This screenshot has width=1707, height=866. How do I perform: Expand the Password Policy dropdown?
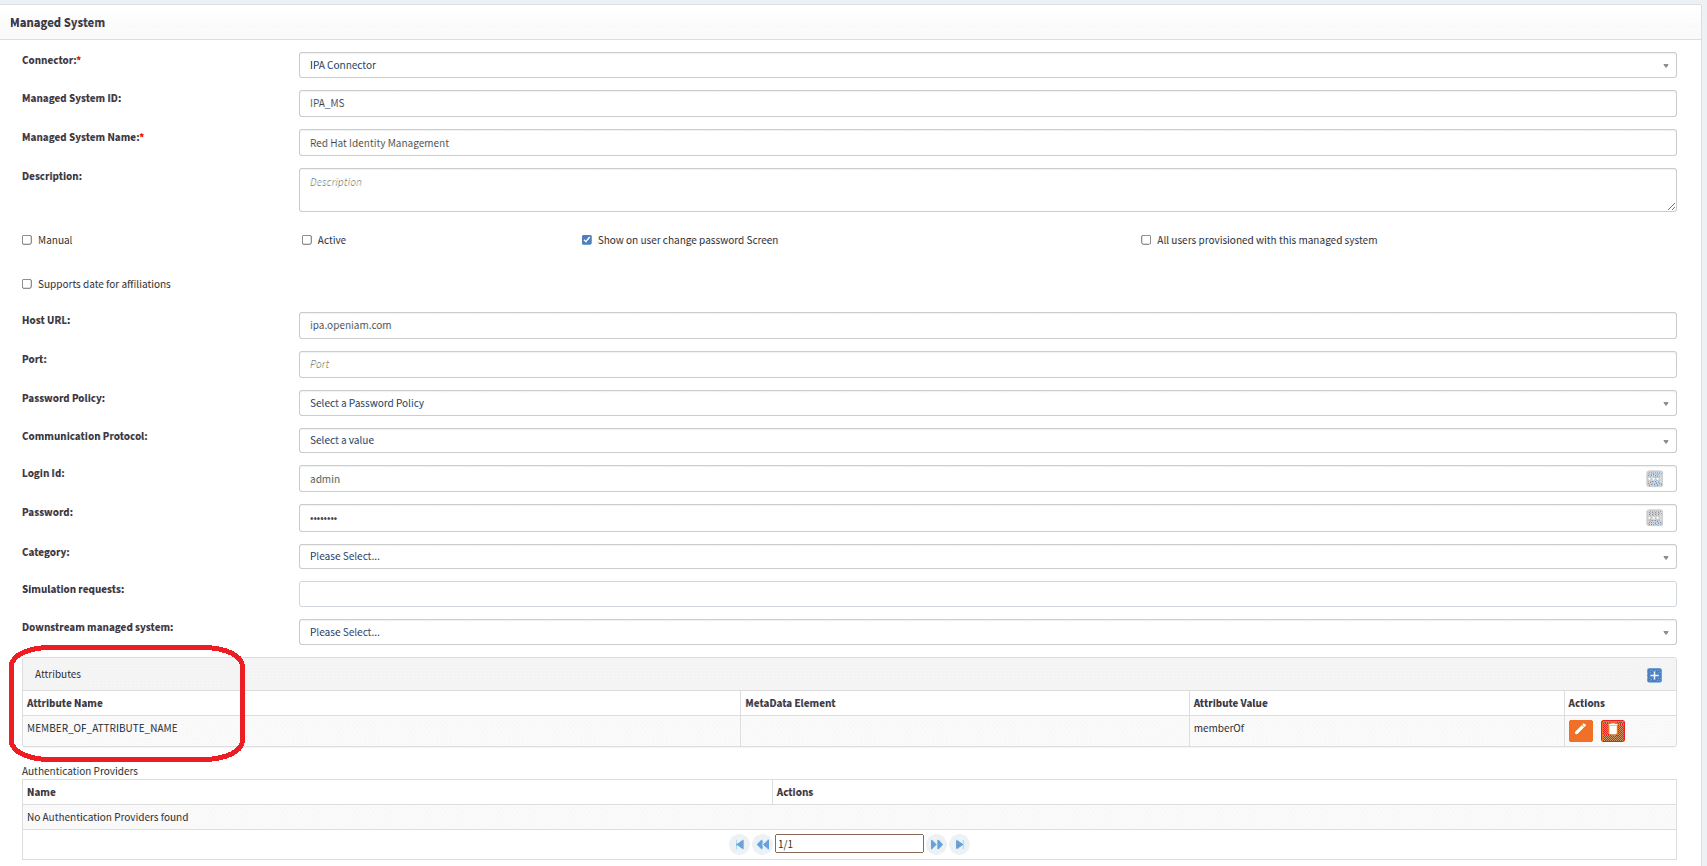tap(987, 404)
